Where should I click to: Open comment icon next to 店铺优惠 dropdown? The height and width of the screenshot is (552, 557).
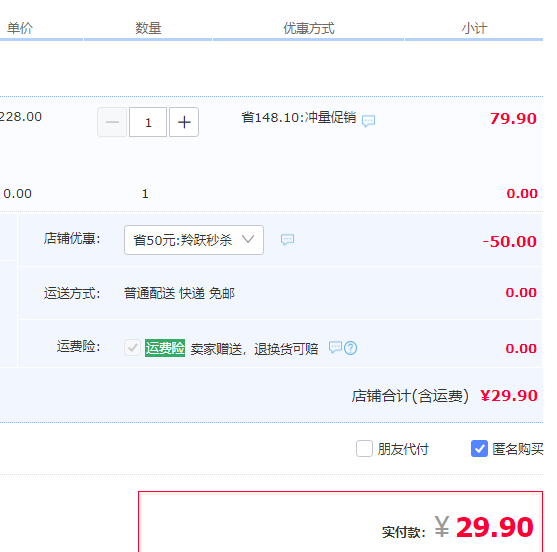(287, 240)
